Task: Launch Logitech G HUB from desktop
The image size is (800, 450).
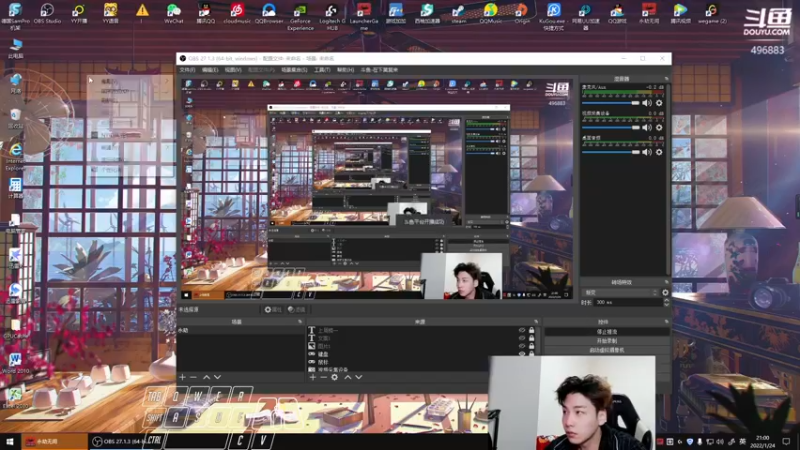Action: click(332, 16)
